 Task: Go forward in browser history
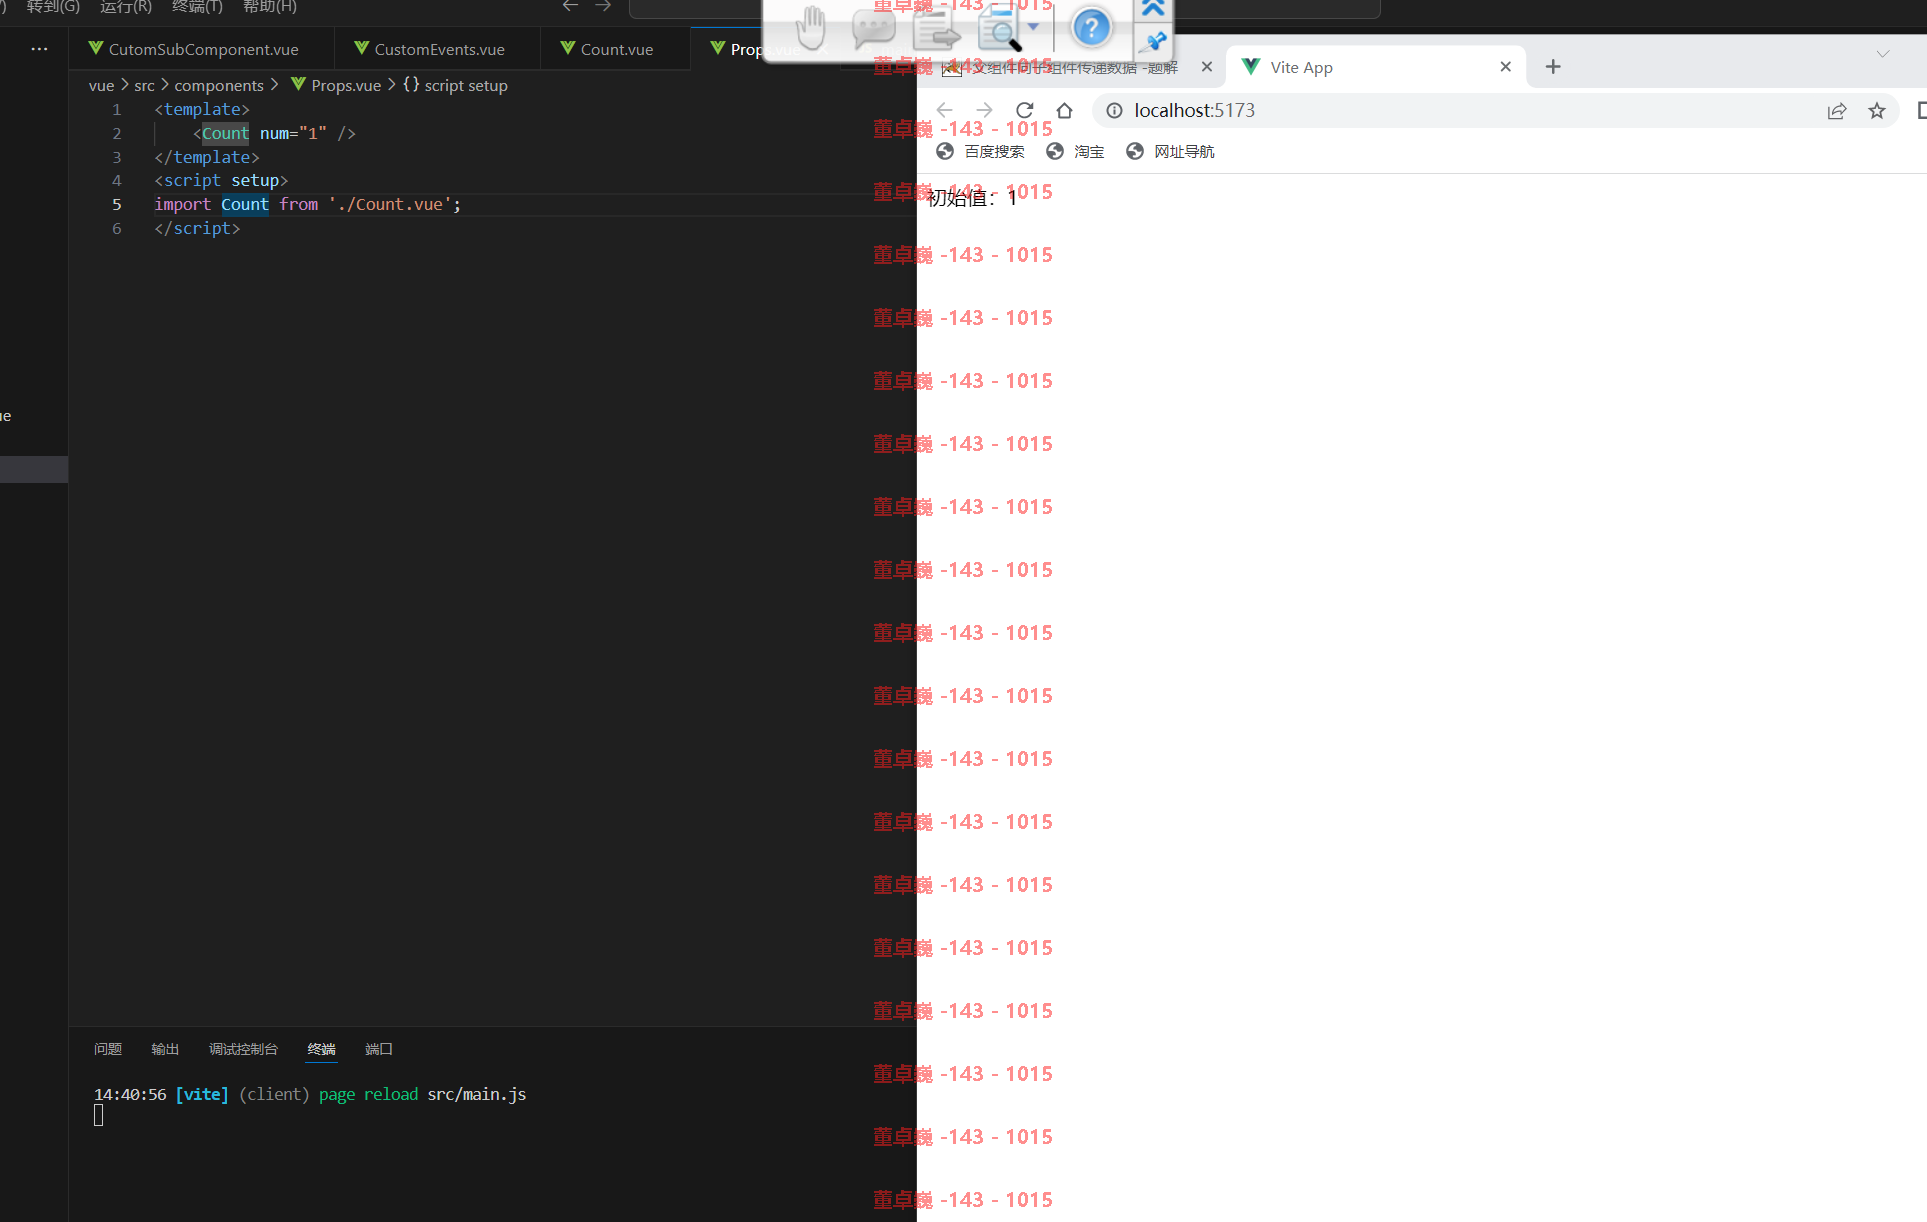point(984,110)
